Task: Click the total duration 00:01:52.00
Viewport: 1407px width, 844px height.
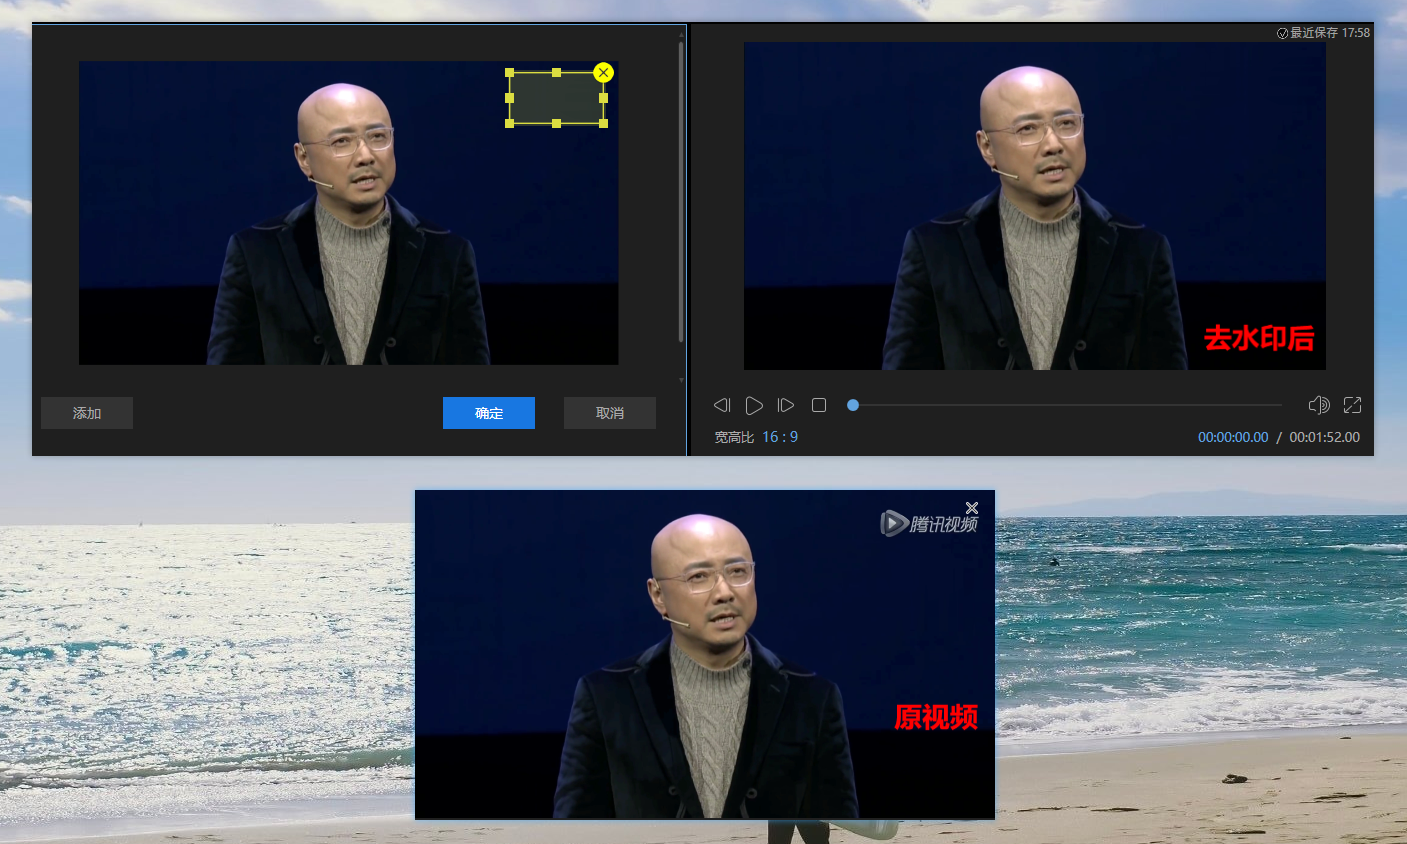Action: tap(1324, 437)
